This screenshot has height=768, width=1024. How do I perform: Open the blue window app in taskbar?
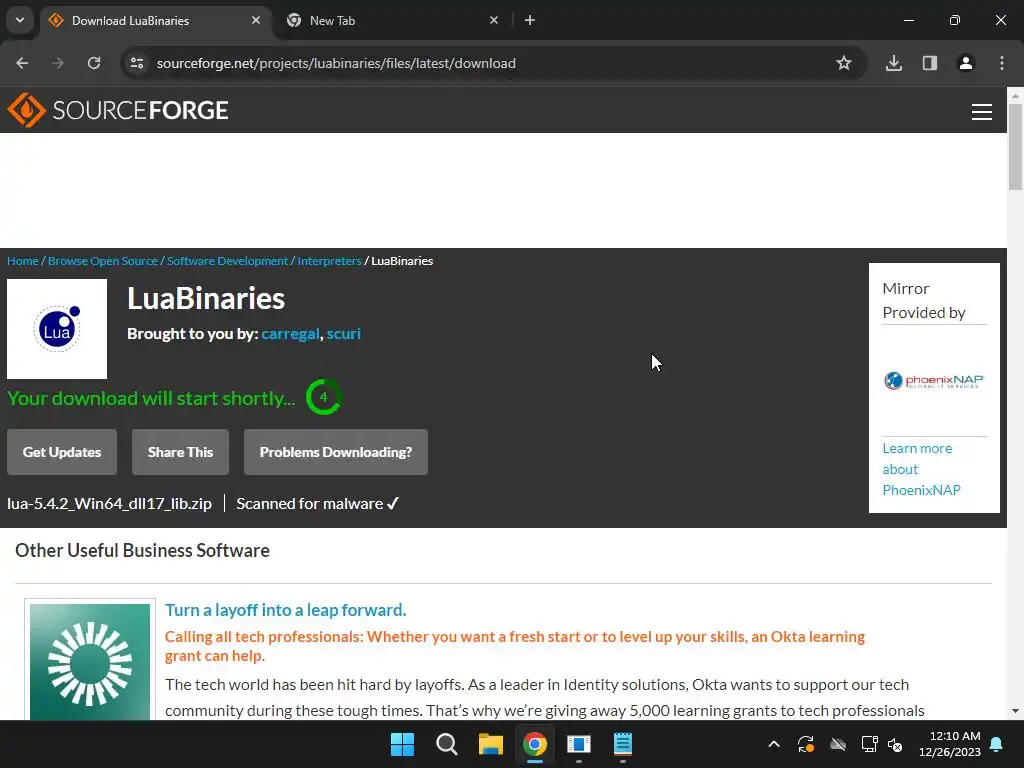[x=579, y=744]
